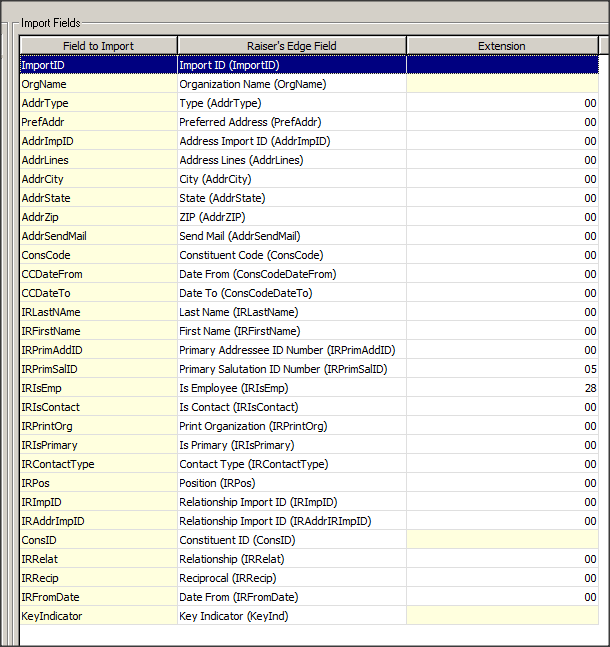Screen dimensions: 610x647
Task: Select the AddrType field cell
Action: (99, 103)
